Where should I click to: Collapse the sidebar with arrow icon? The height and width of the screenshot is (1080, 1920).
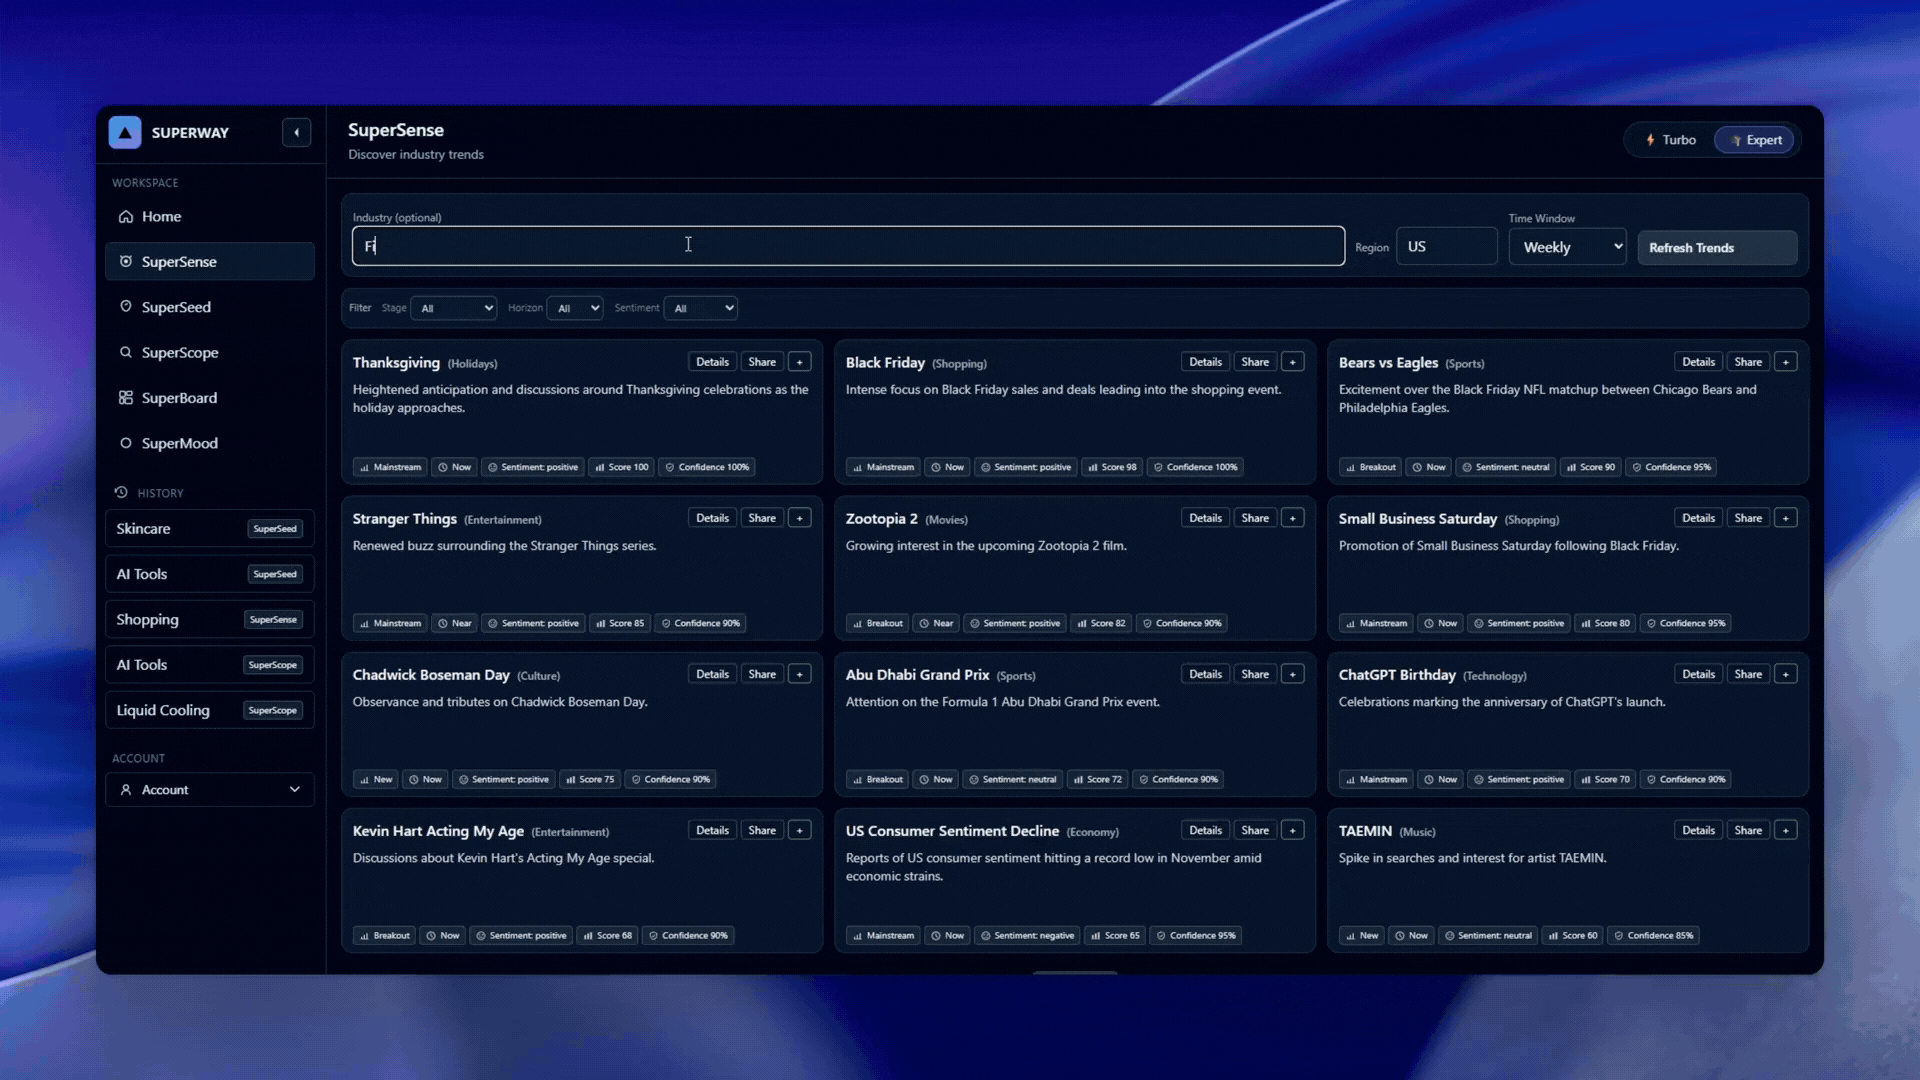click(296, 132)
